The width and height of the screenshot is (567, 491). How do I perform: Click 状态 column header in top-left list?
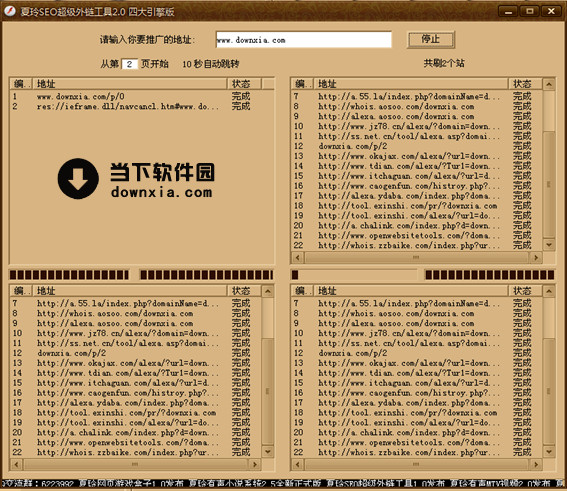244,84
